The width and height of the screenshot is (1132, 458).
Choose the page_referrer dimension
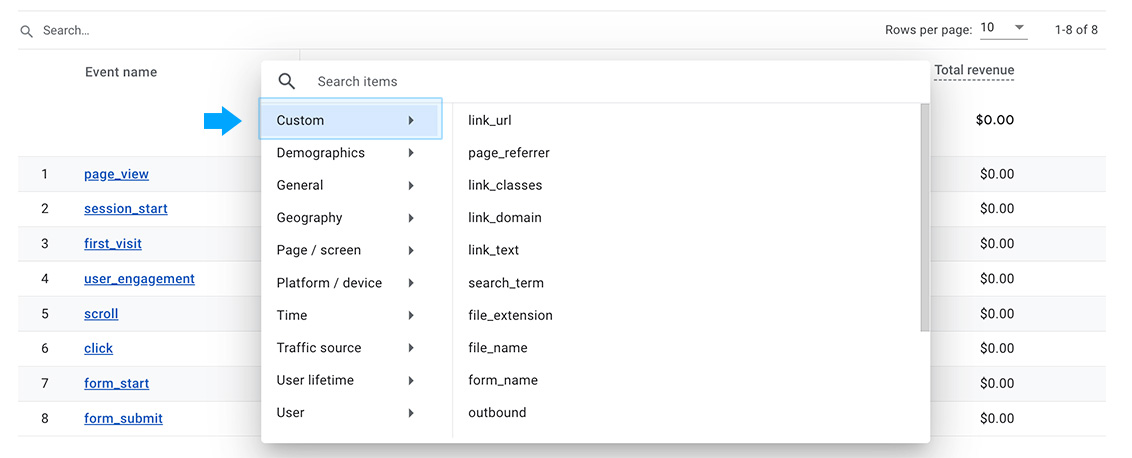pyautogui.click(x=509, y=153)
